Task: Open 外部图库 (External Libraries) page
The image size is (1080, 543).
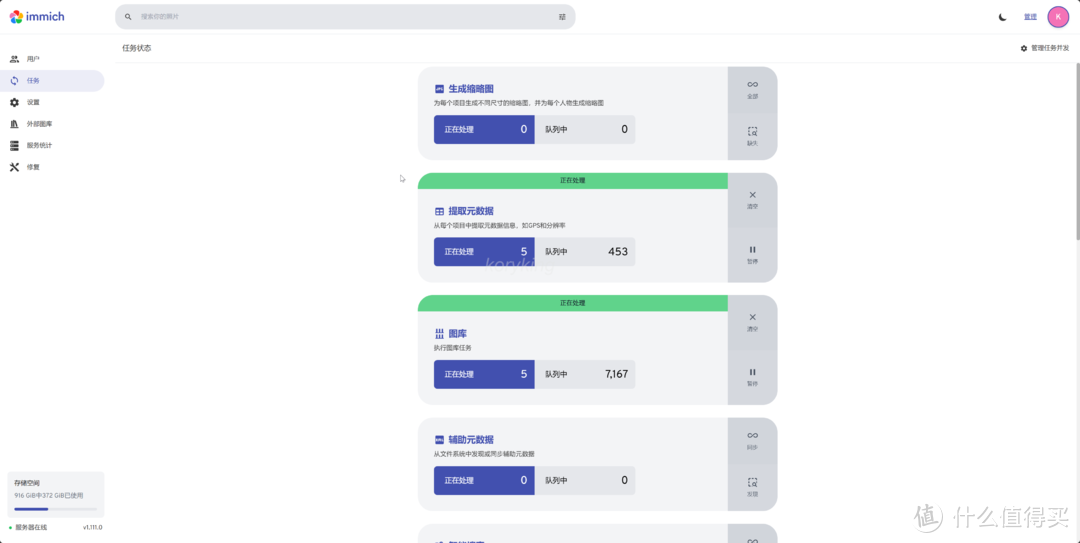Action: pos(39,124)
